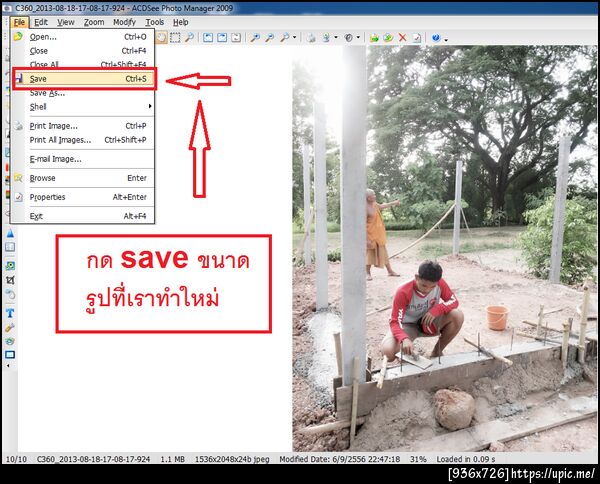600x484 pixels.
Task: Choose Close All from the File menu
Action: [x=83, y=64]
